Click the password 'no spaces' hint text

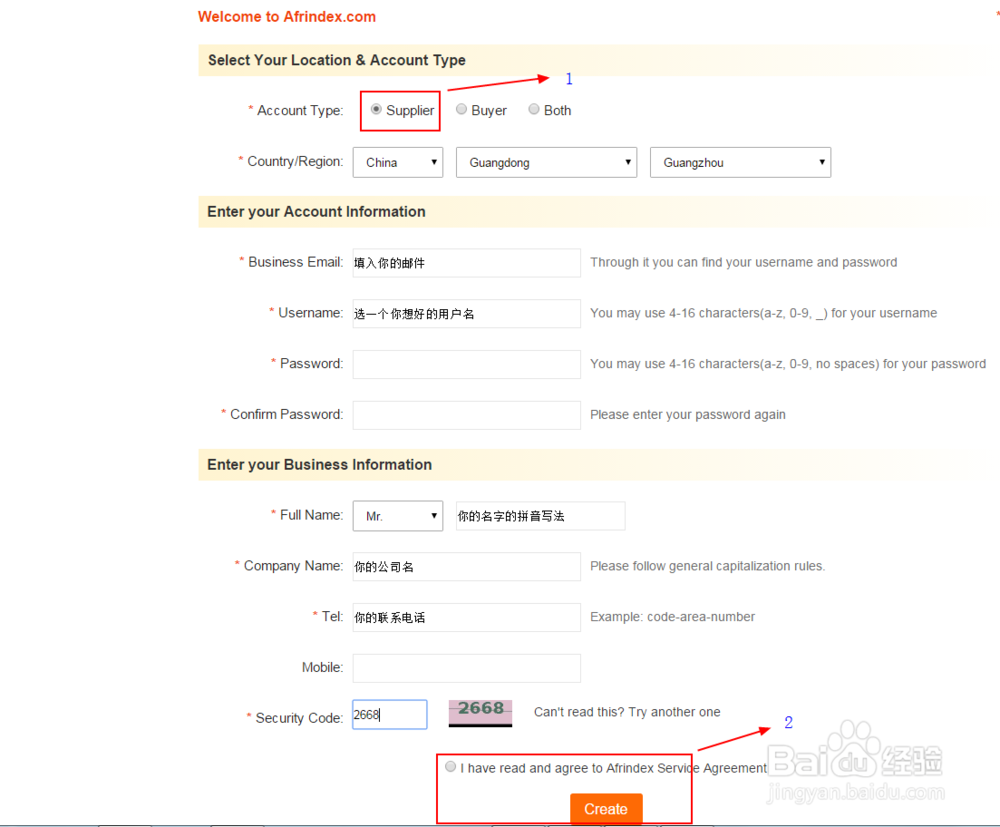(788, 363)
